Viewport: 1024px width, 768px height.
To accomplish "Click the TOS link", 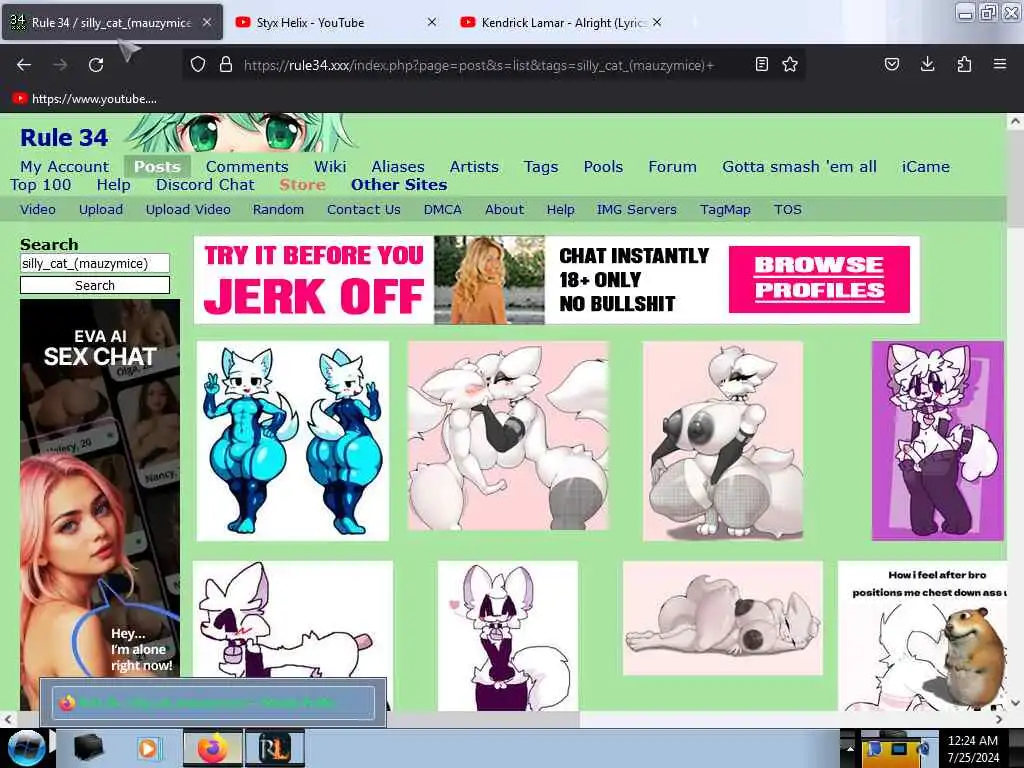I will 788,210.
